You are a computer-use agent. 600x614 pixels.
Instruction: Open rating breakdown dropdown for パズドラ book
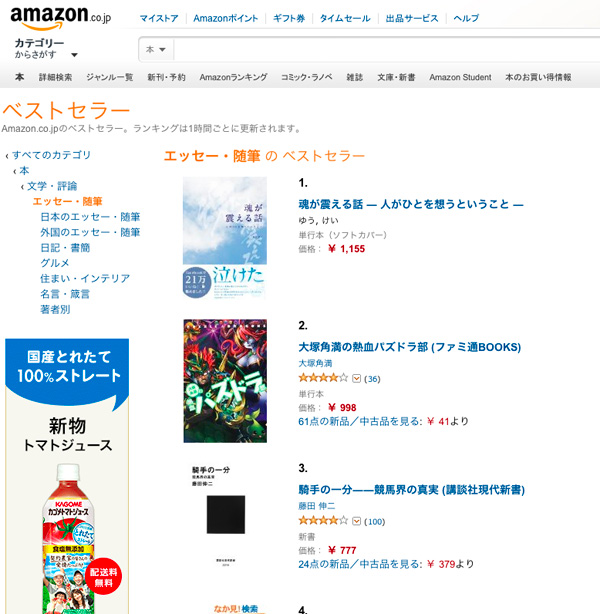point(356,379)
